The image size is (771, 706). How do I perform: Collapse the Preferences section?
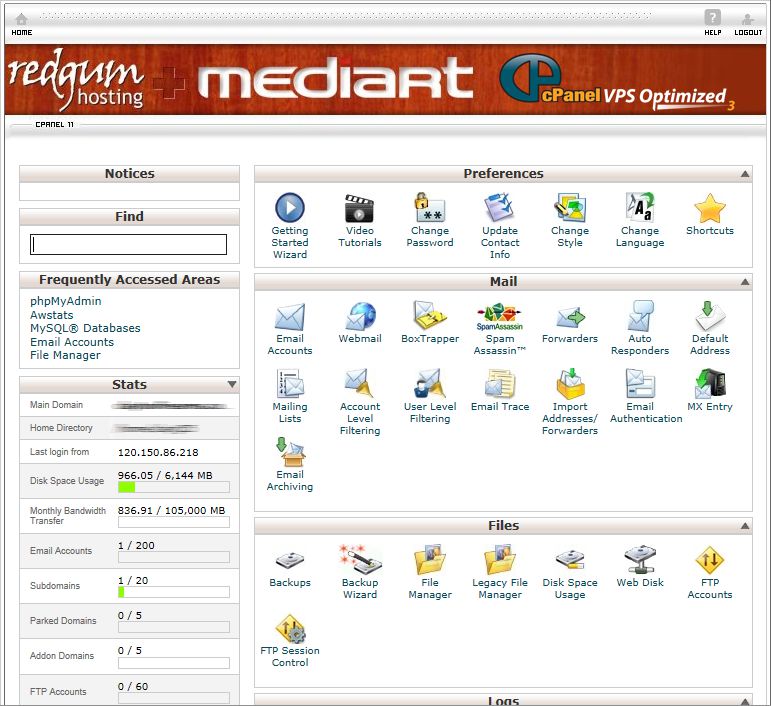point(745,174)
